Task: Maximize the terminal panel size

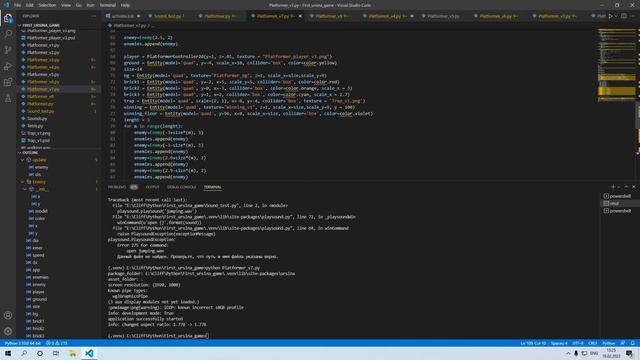Action: 626,187
